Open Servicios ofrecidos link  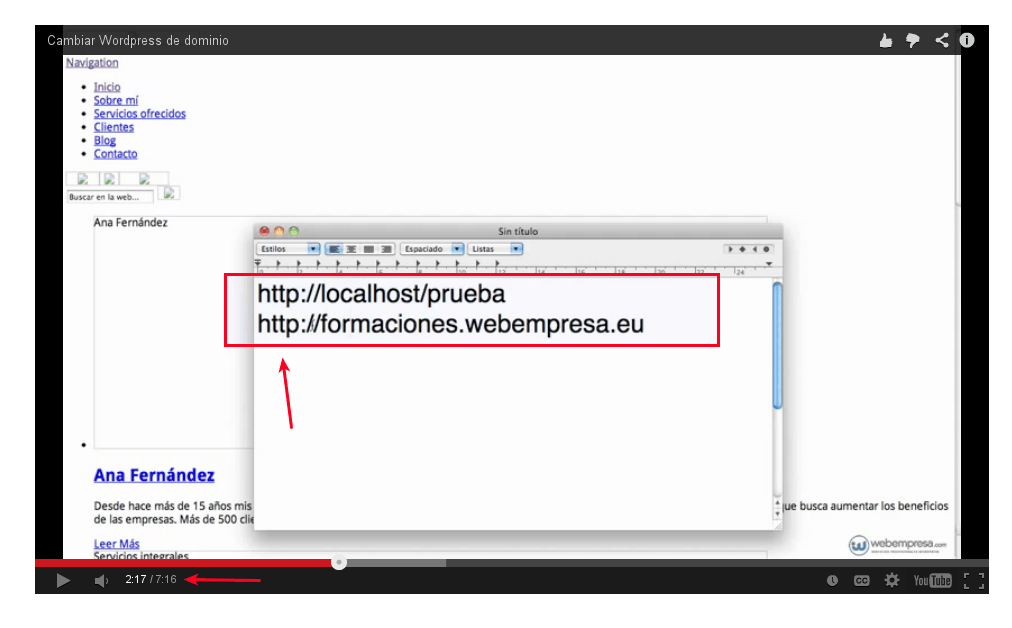(x=139, y=114)
